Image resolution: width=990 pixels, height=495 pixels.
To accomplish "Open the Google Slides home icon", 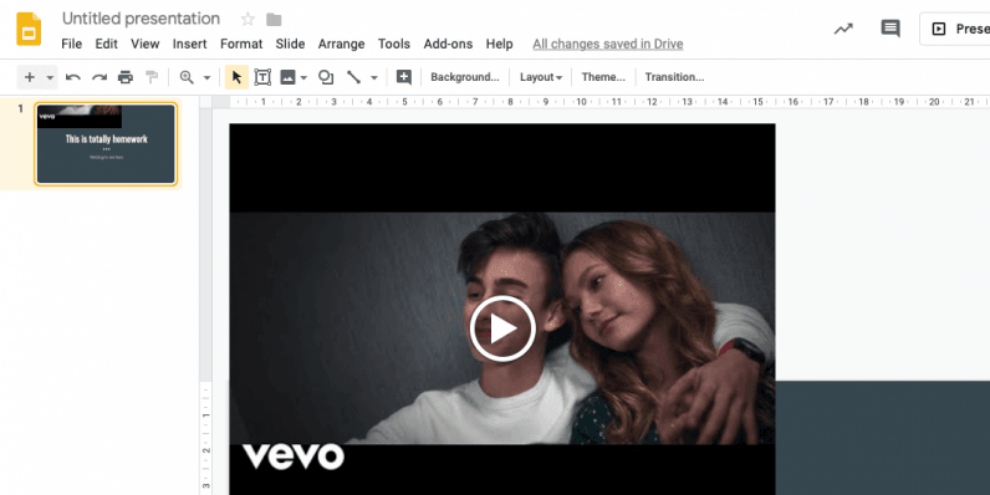I will 29,29.
